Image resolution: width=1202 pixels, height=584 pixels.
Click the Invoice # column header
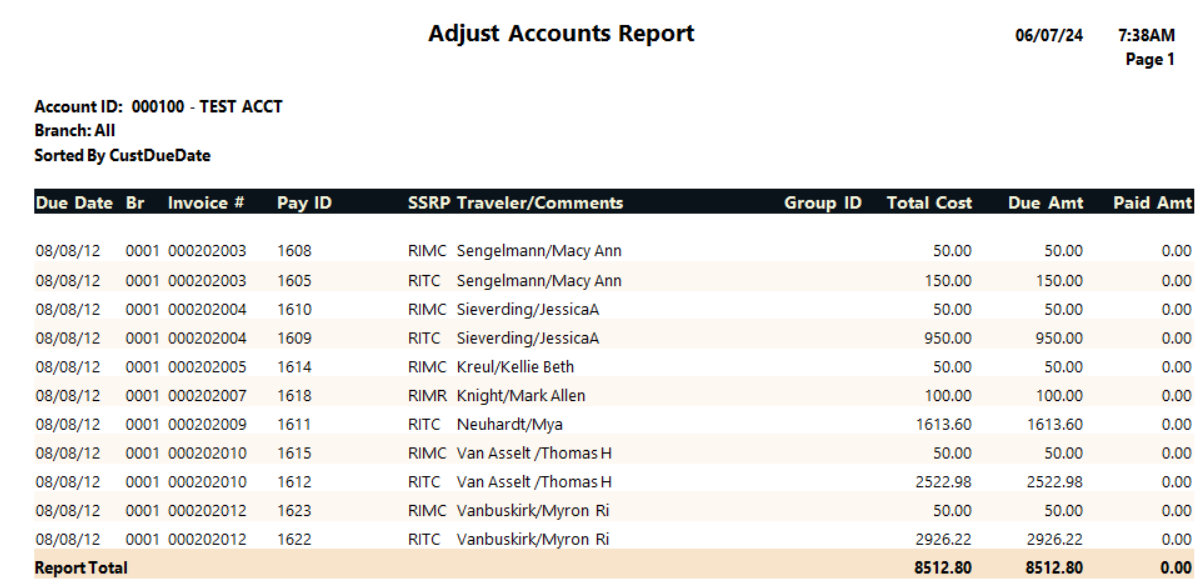coord(206,203)
